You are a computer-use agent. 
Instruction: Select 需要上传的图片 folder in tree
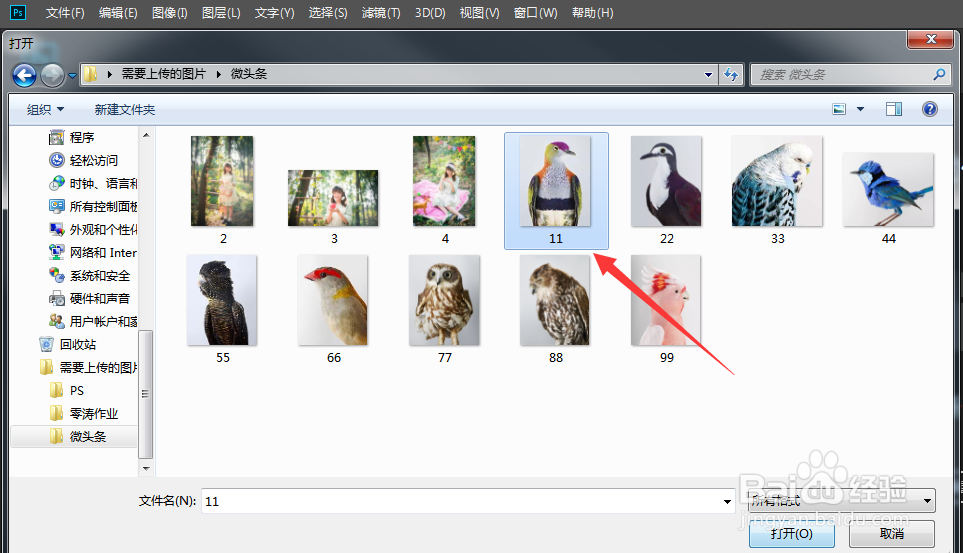point(98,367)
